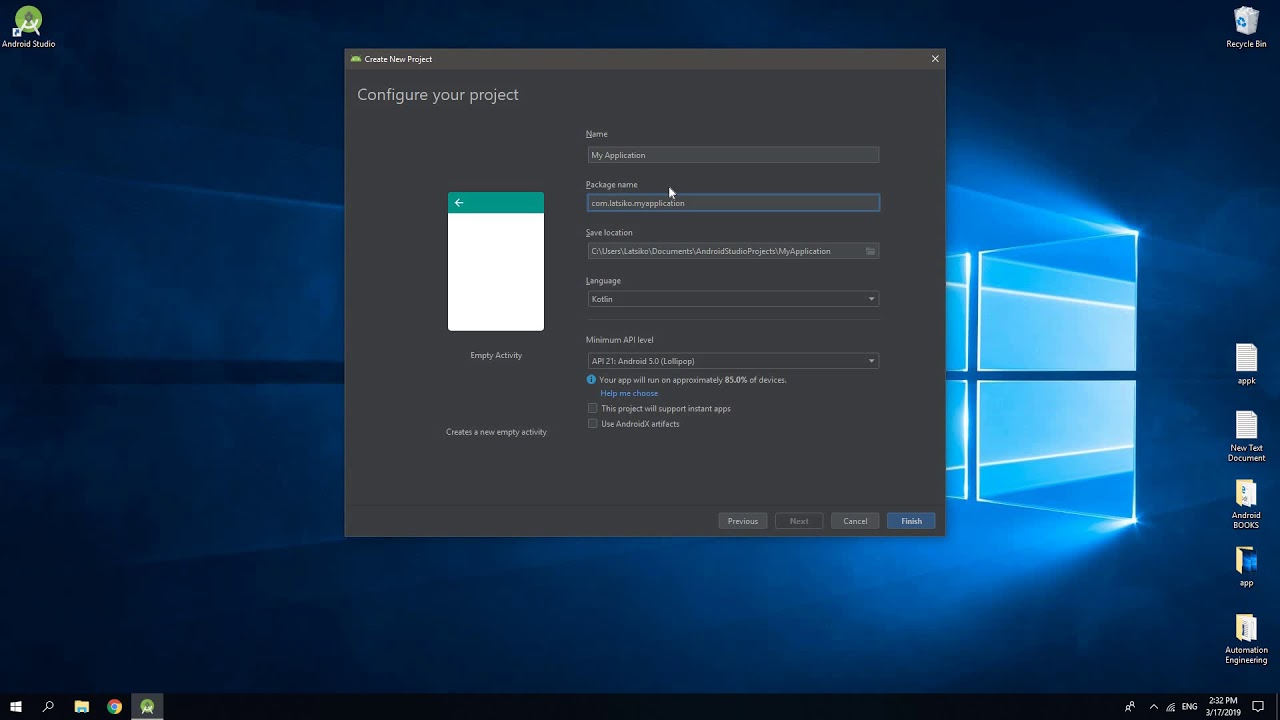Viewport: 1280px width, 720px height.
Task: Select the New Text Document desktop icon
Action: [1246, 437]
